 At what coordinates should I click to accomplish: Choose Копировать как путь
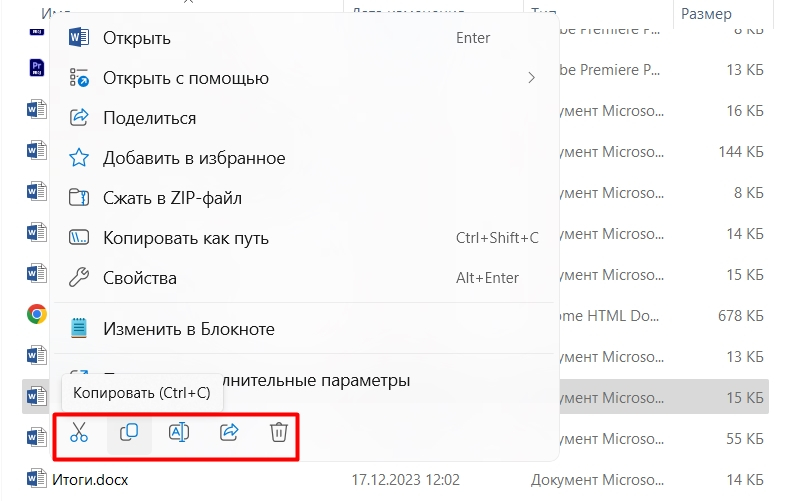[x=185, y=238]
